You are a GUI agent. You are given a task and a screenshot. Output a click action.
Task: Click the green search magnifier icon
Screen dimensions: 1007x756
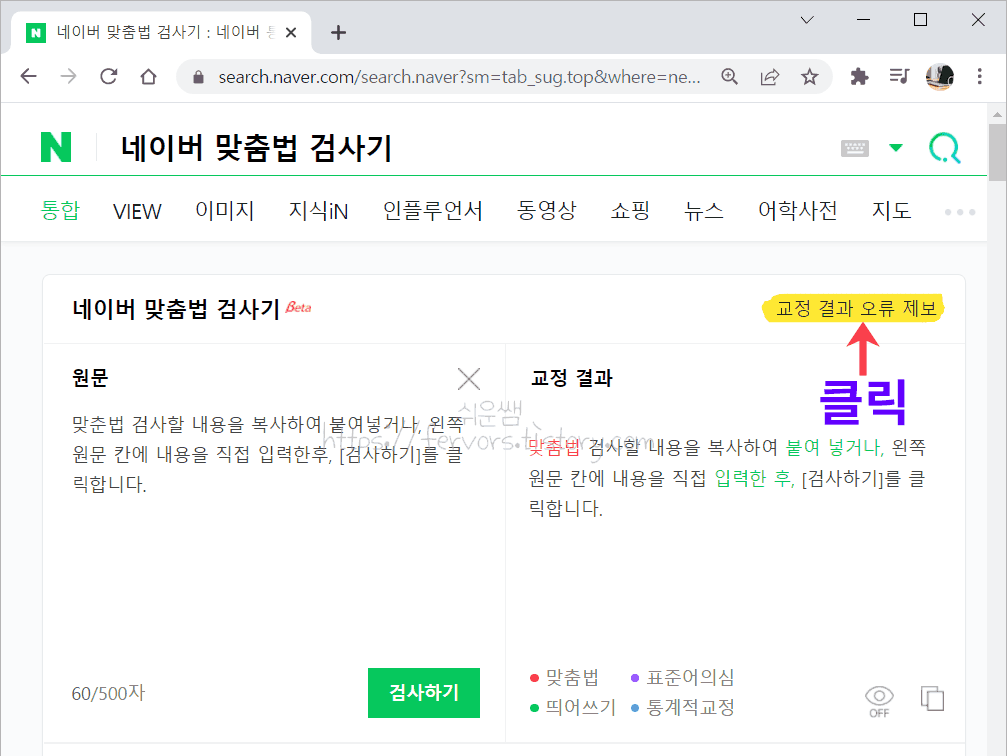point(945,148)
